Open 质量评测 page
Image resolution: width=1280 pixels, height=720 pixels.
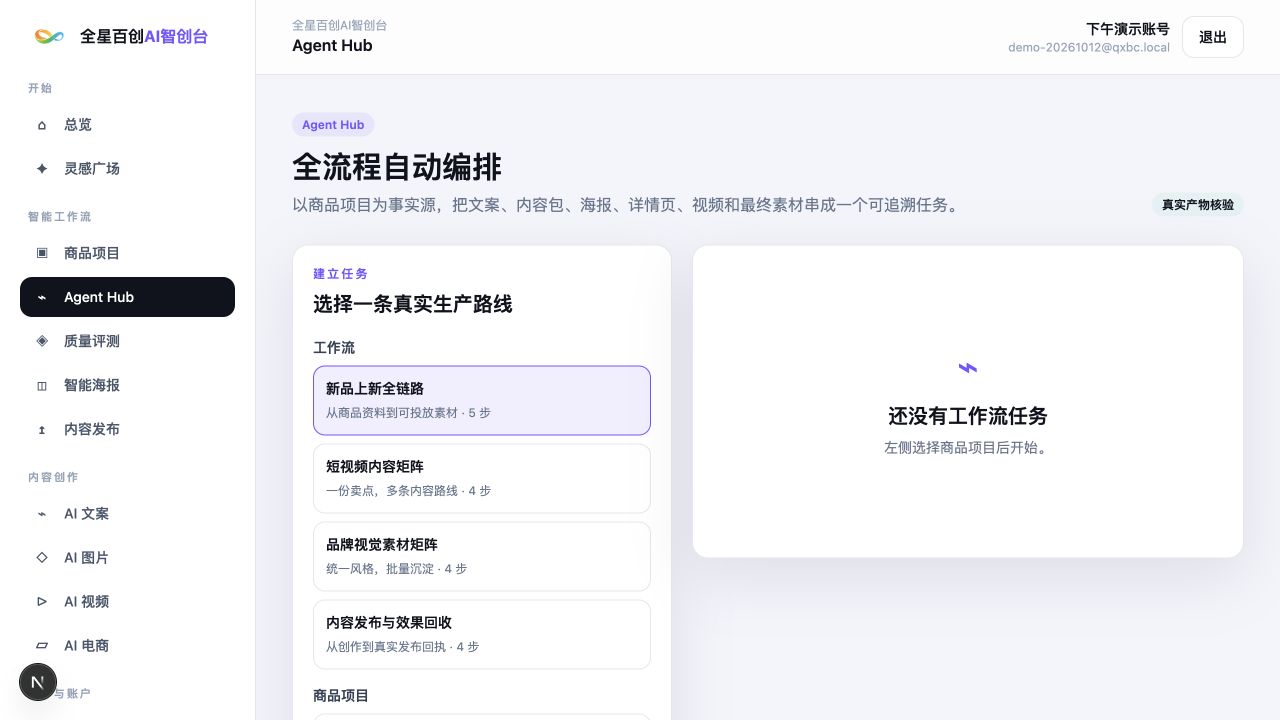(127, 341)
